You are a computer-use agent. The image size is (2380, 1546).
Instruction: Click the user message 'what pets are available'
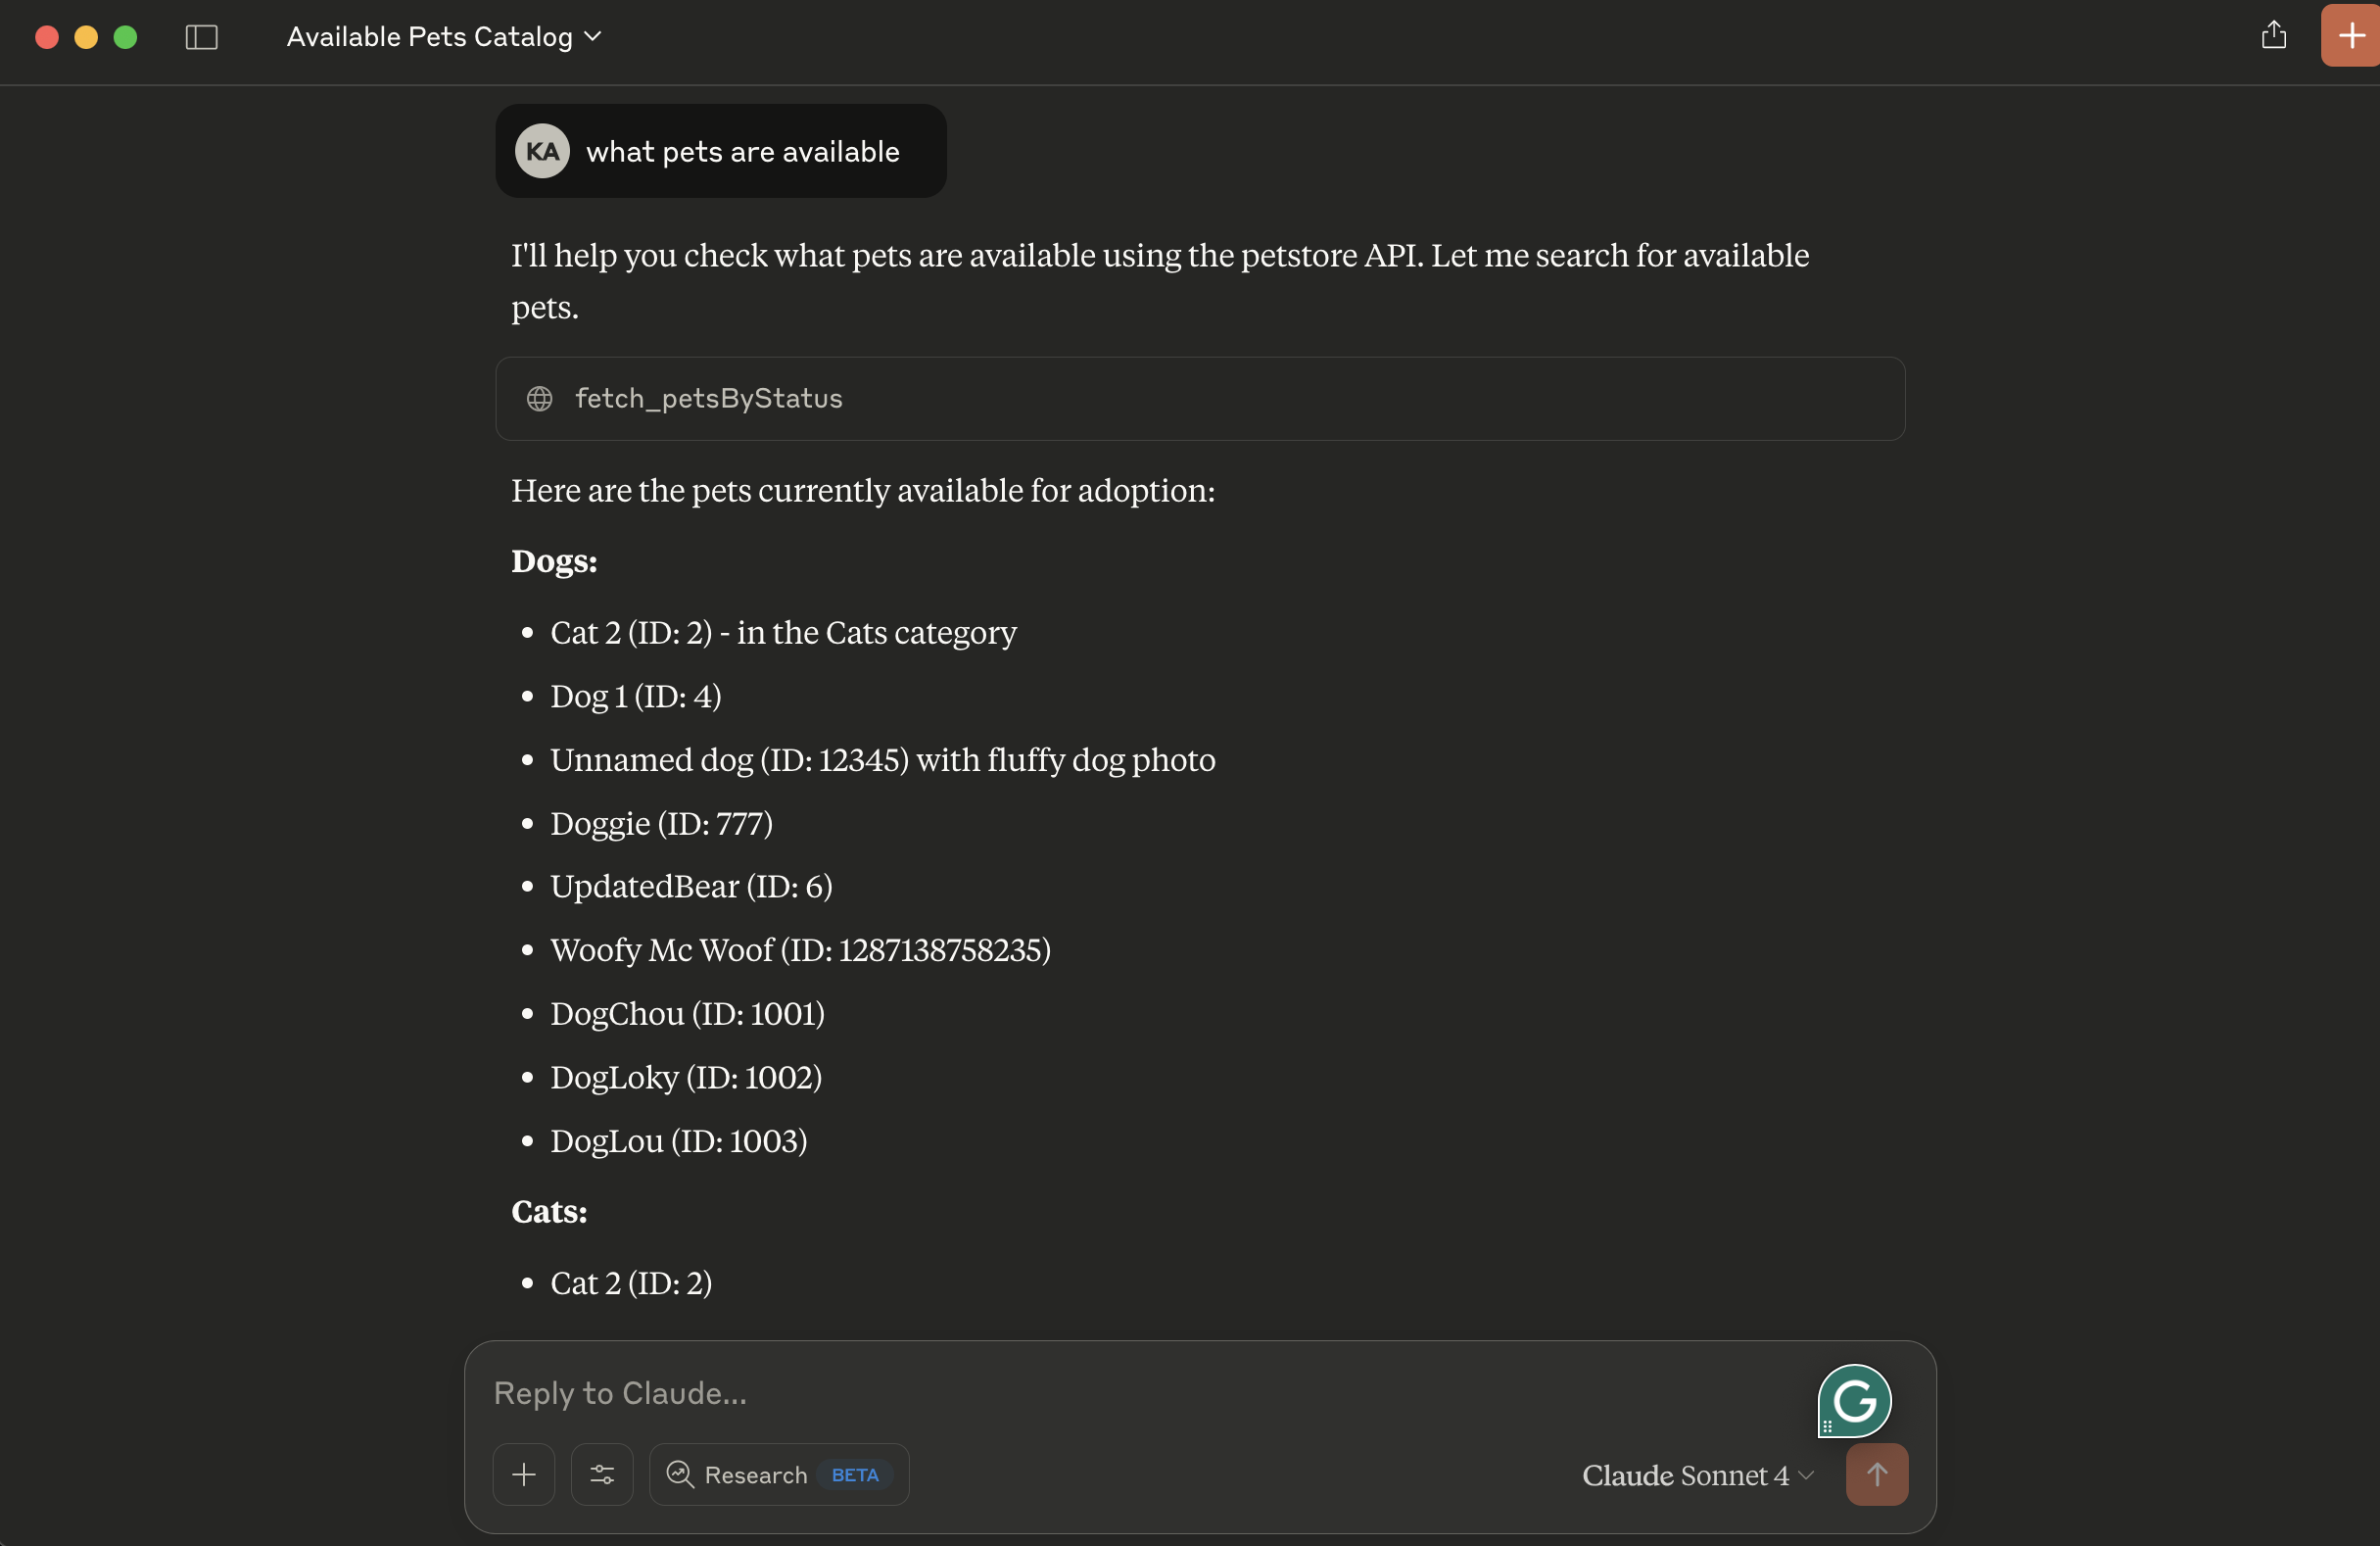[742, 152]
